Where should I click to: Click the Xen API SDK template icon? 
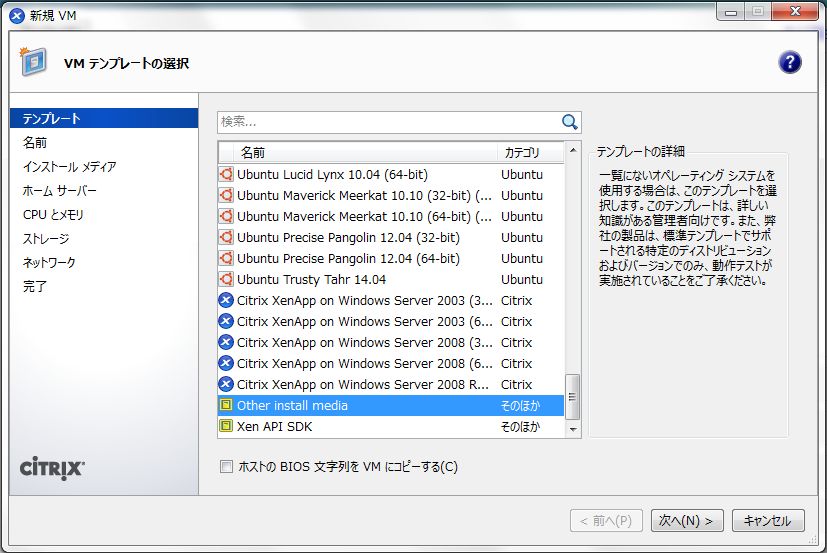(x=226, y=426)
